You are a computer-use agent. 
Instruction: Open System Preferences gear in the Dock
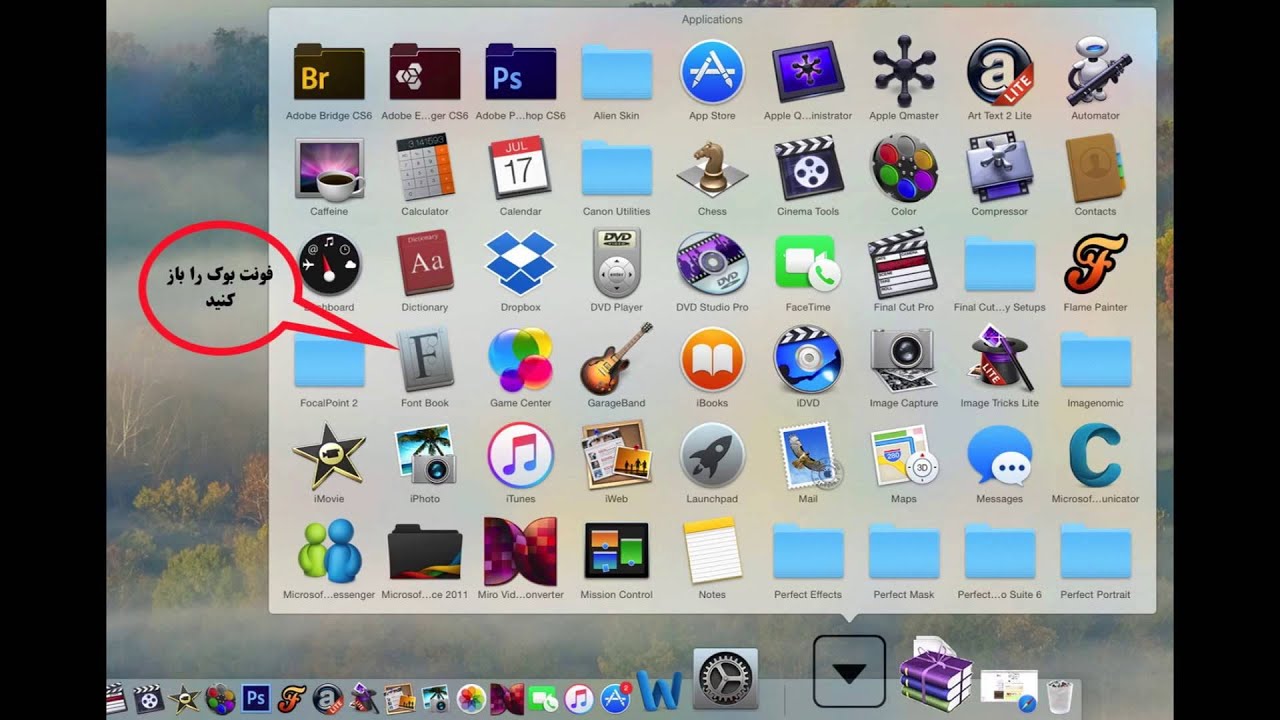click(725, 679)
